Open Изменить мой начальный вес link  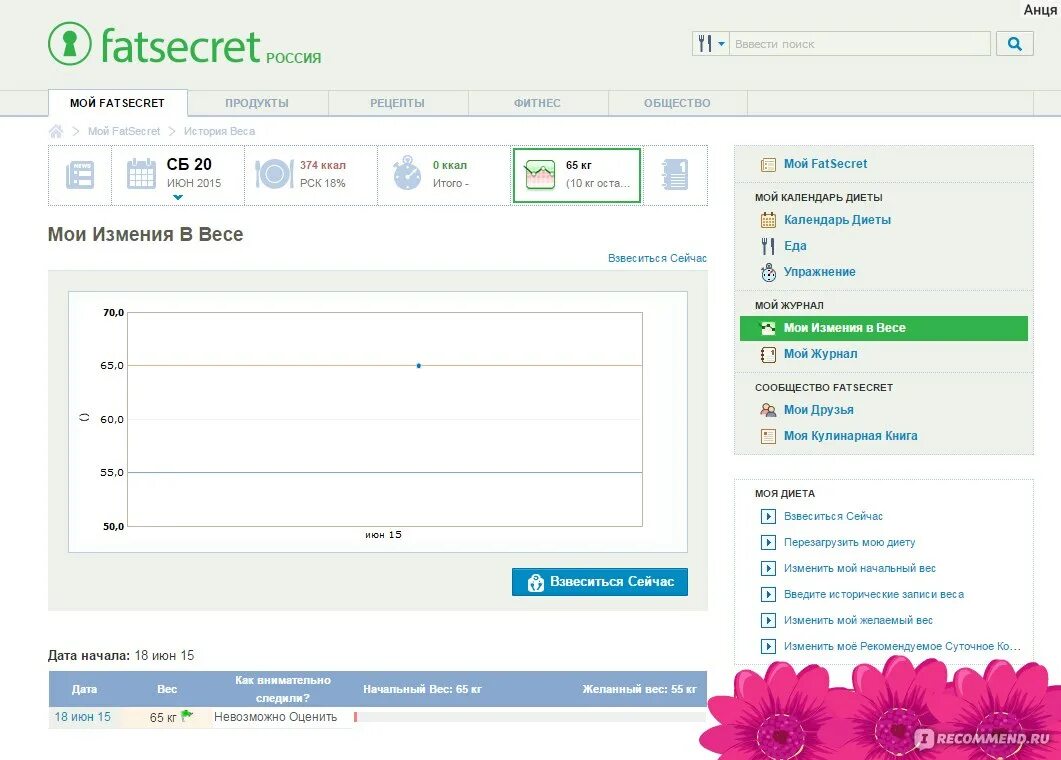(859, 568)
